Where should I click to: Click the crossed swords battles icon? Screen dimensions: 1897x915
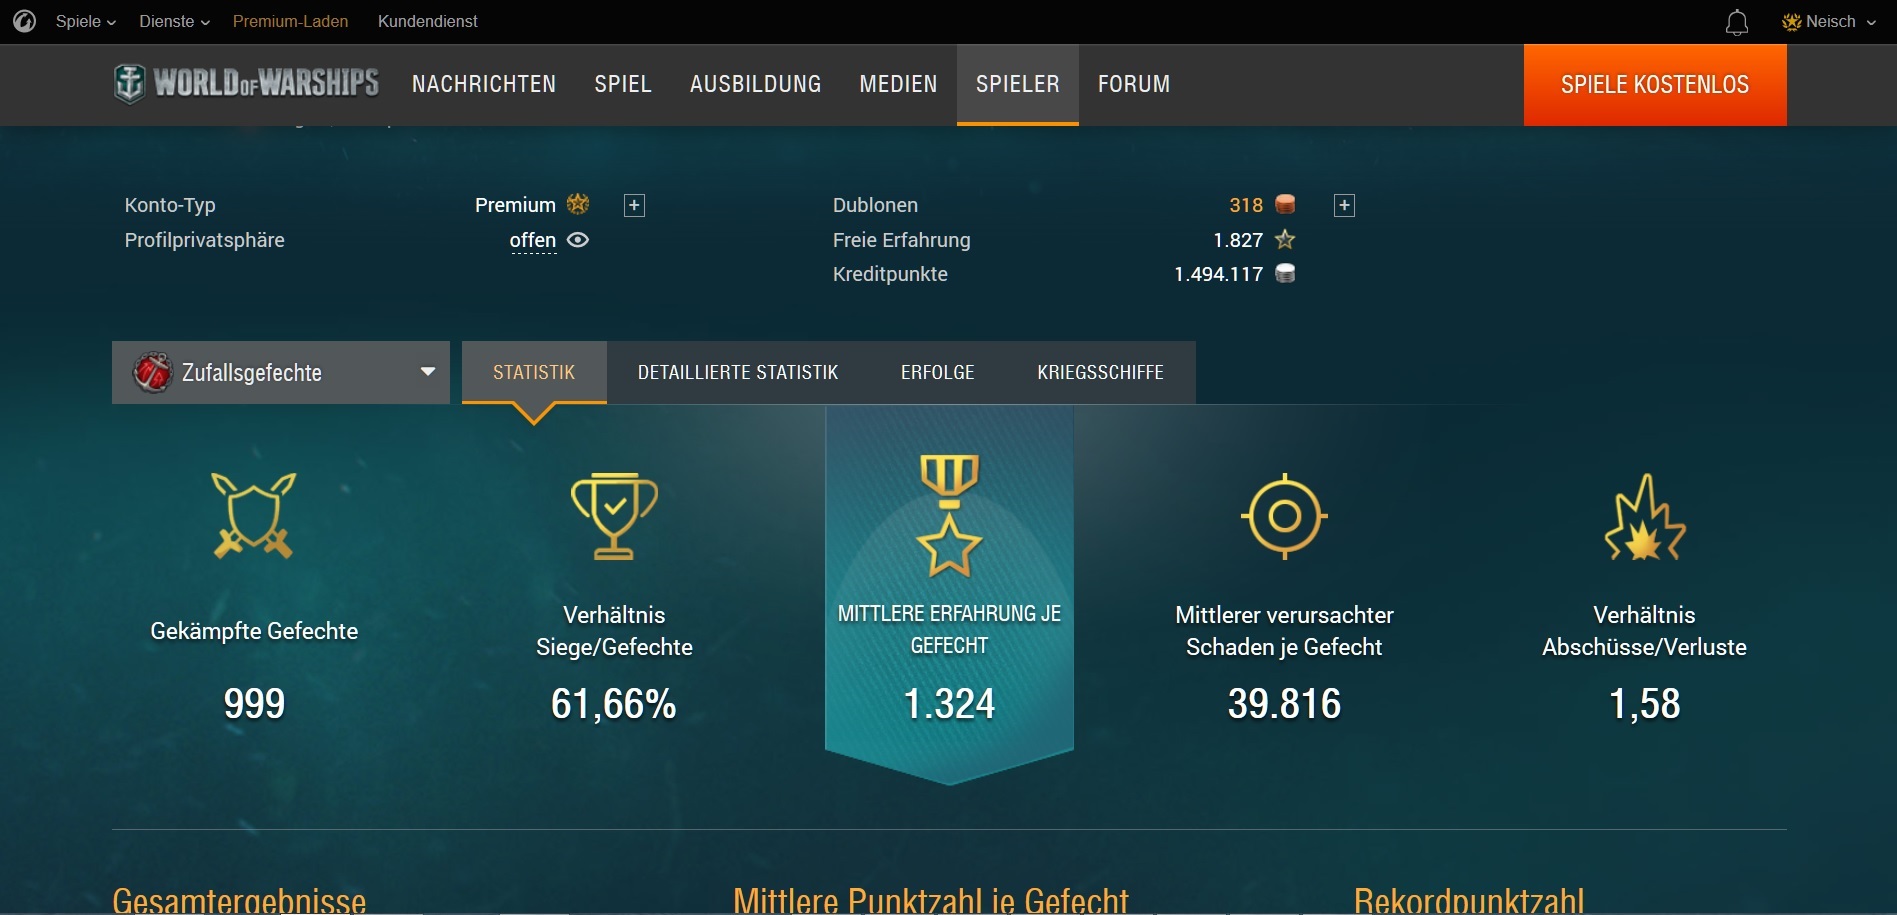(254, 516)
